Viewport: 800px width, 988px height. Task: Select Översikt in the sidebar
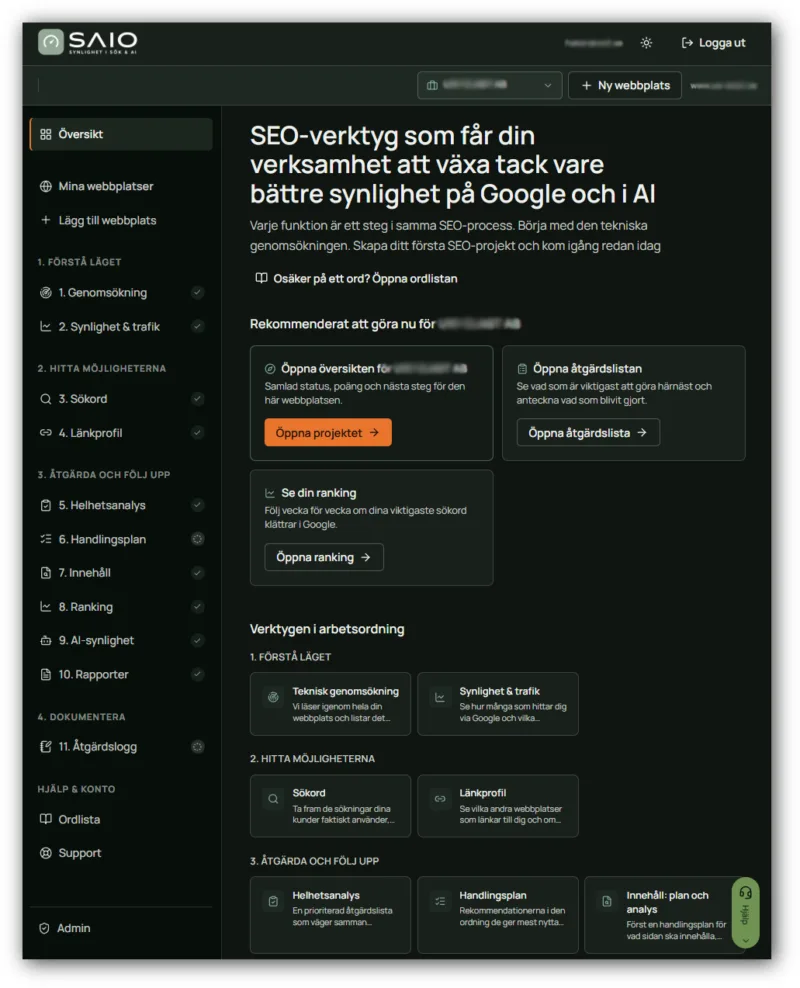click(121, 134)
